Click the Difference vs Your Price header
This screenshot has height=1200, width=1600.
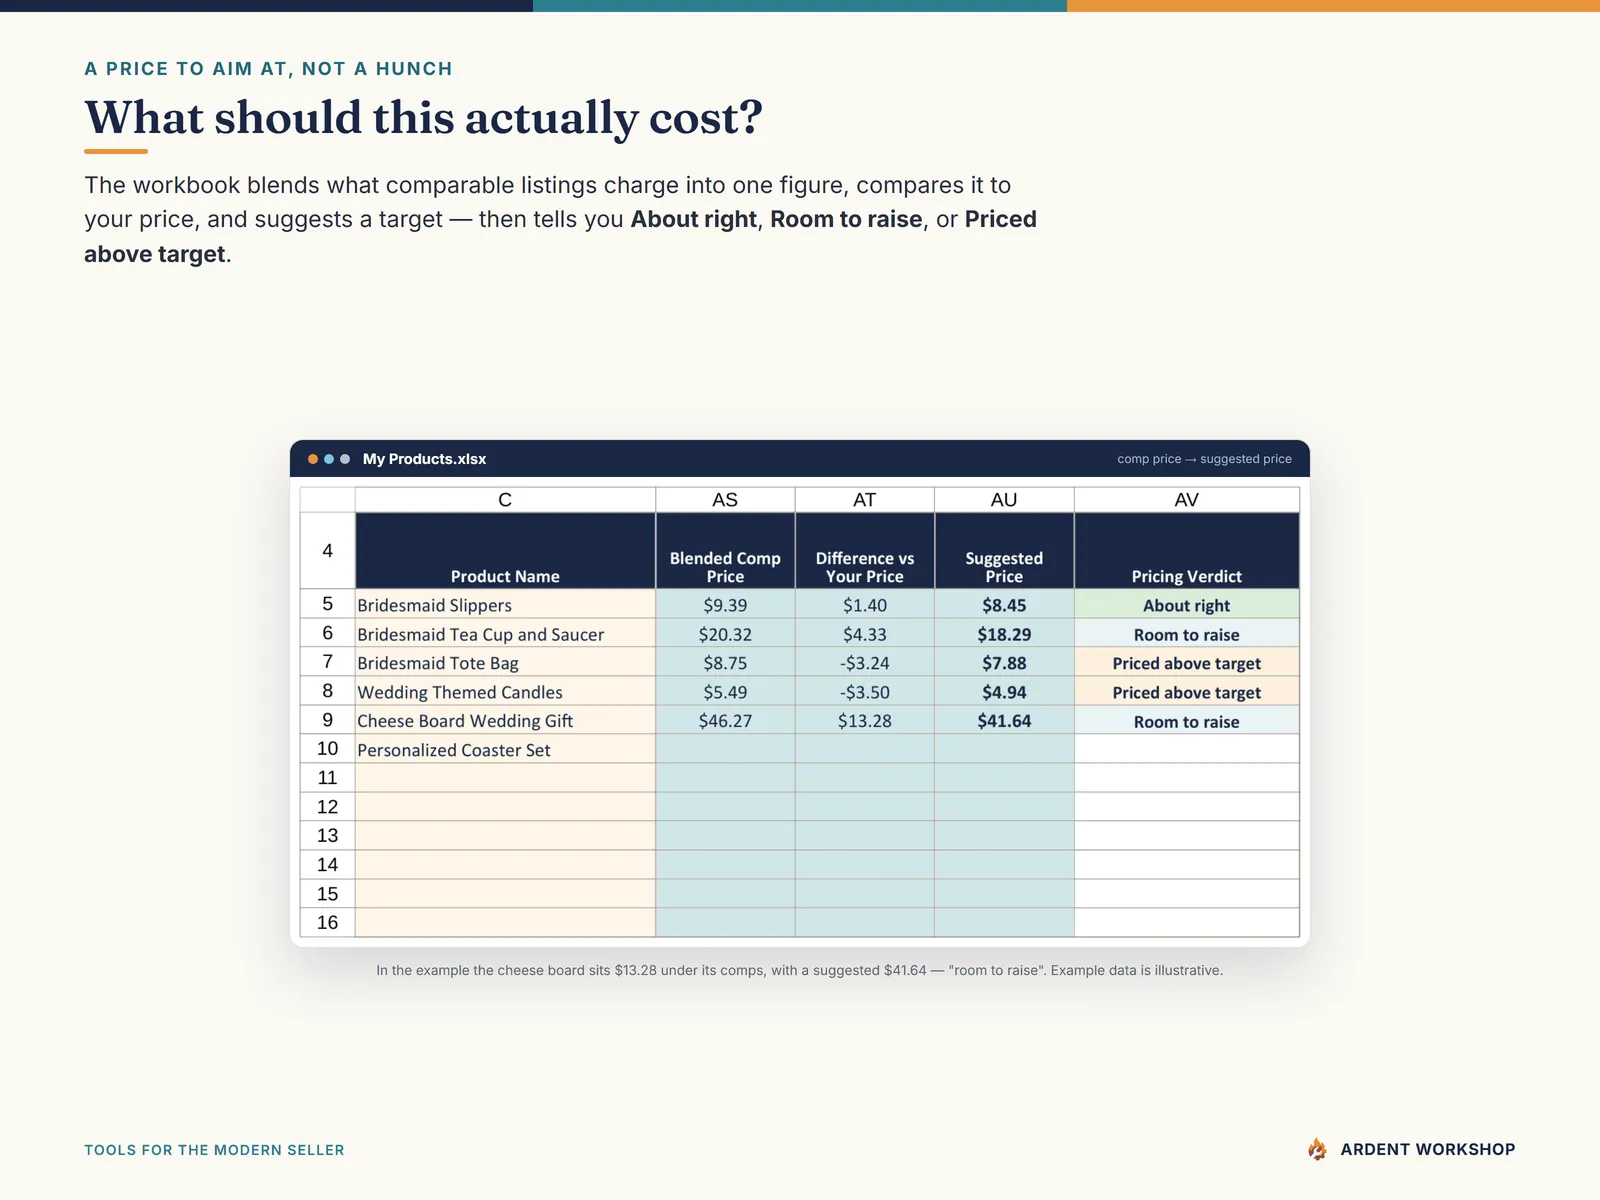865,551
